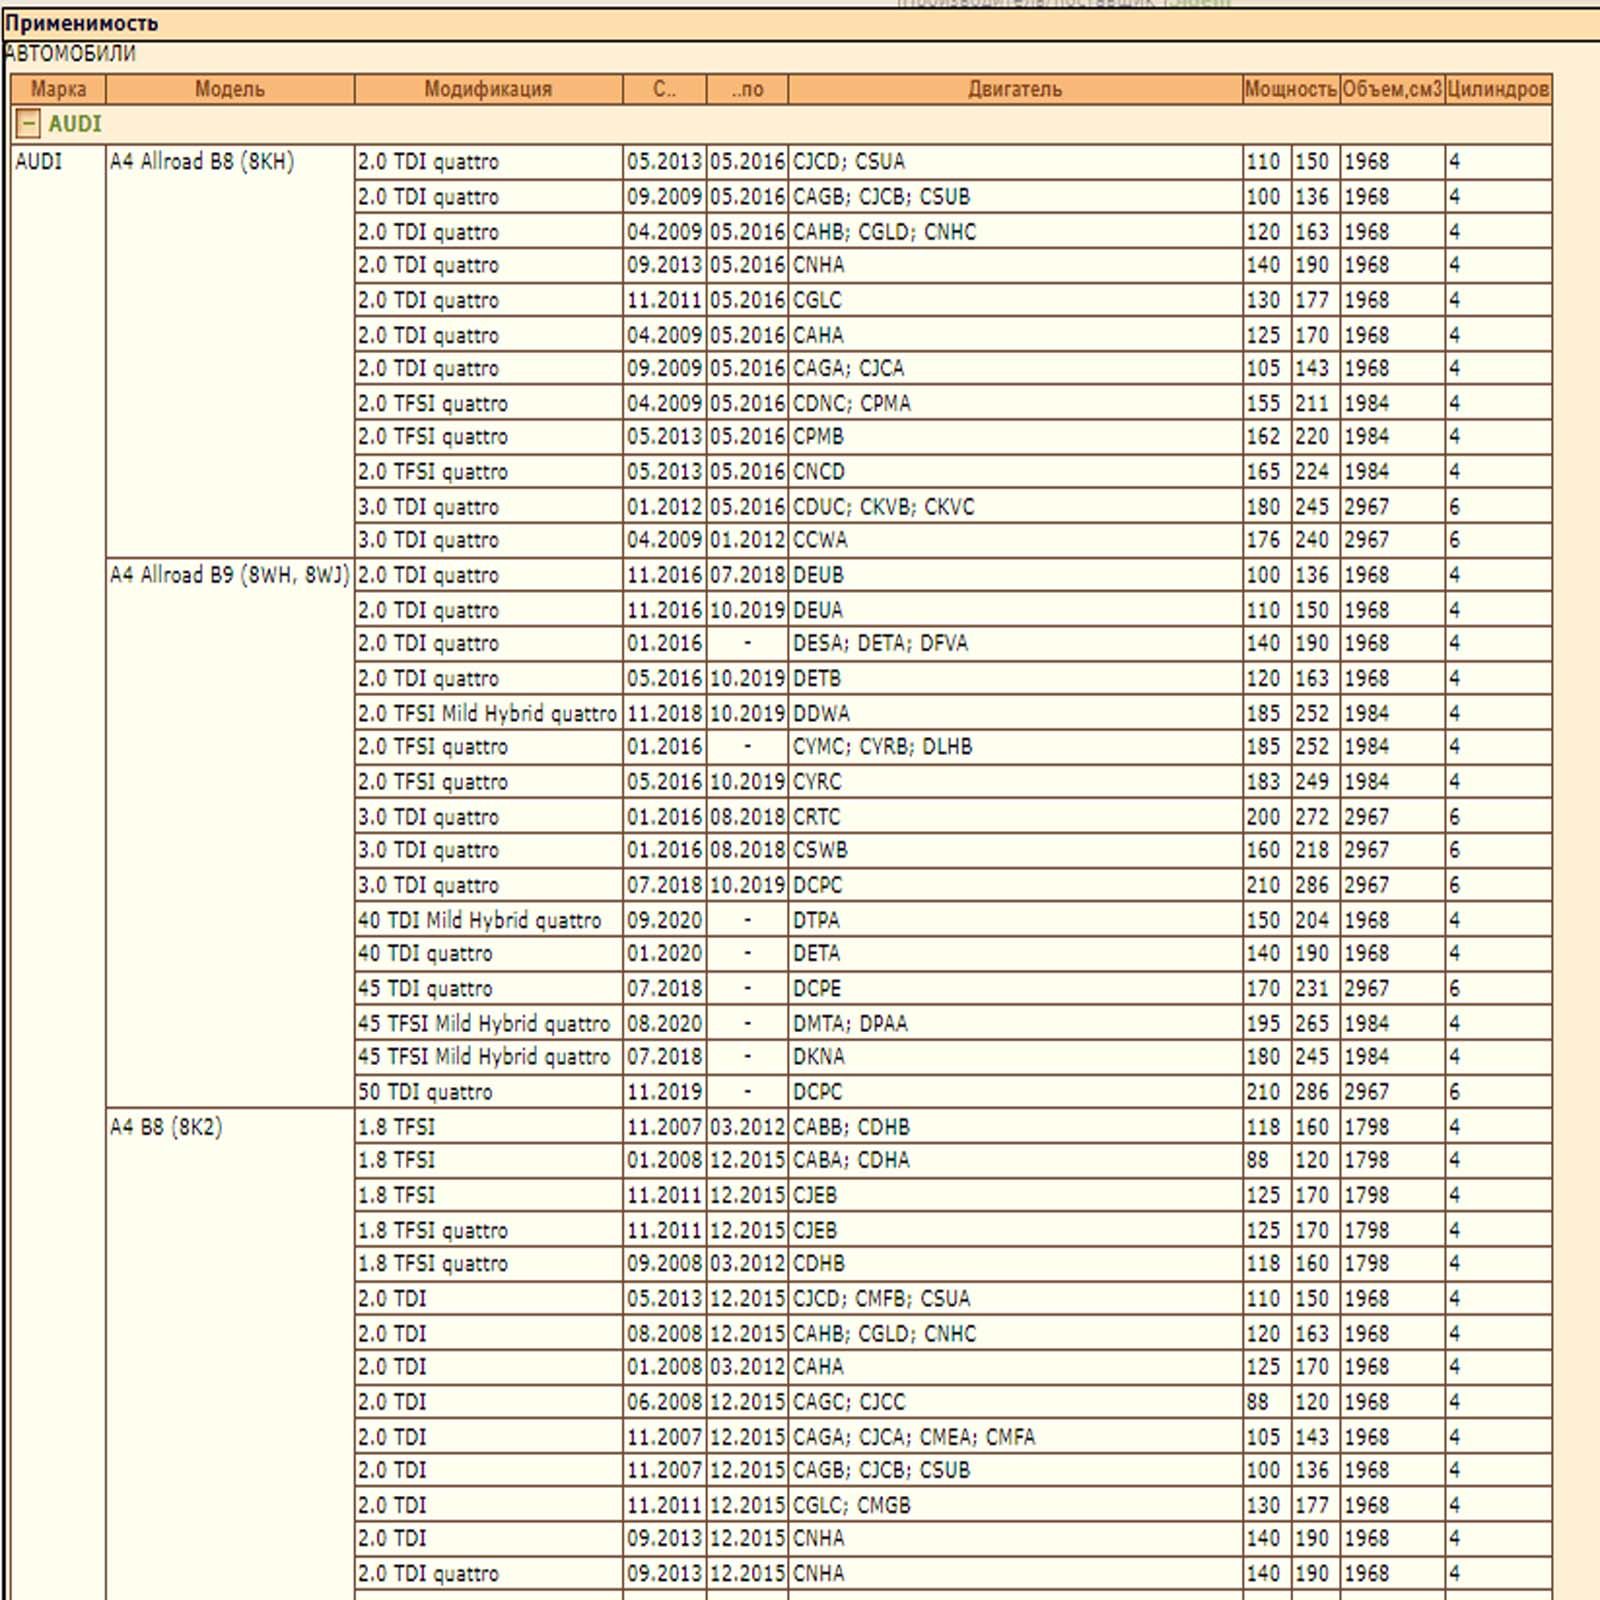Click the Модель column header
This screenshot has width=1600, height=1600.
click(229, 89)
